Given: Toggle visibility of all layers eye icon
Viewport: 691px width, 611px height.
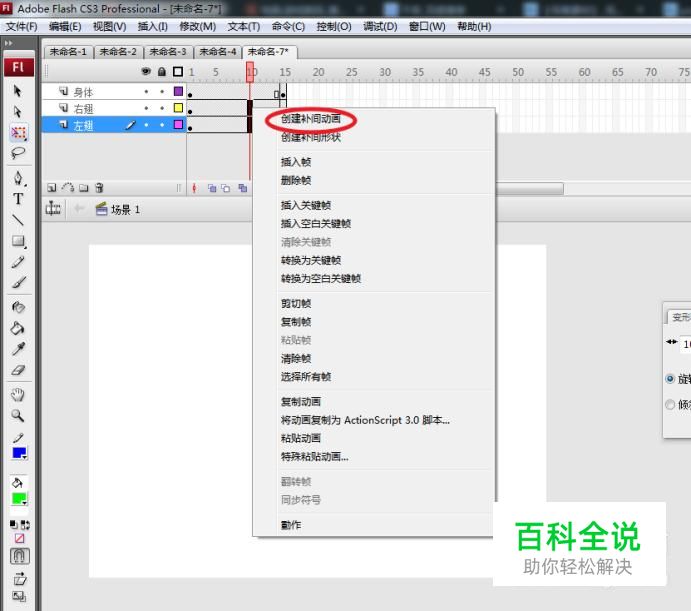Looking at the screenshot, I should click(x=146, y=71).
